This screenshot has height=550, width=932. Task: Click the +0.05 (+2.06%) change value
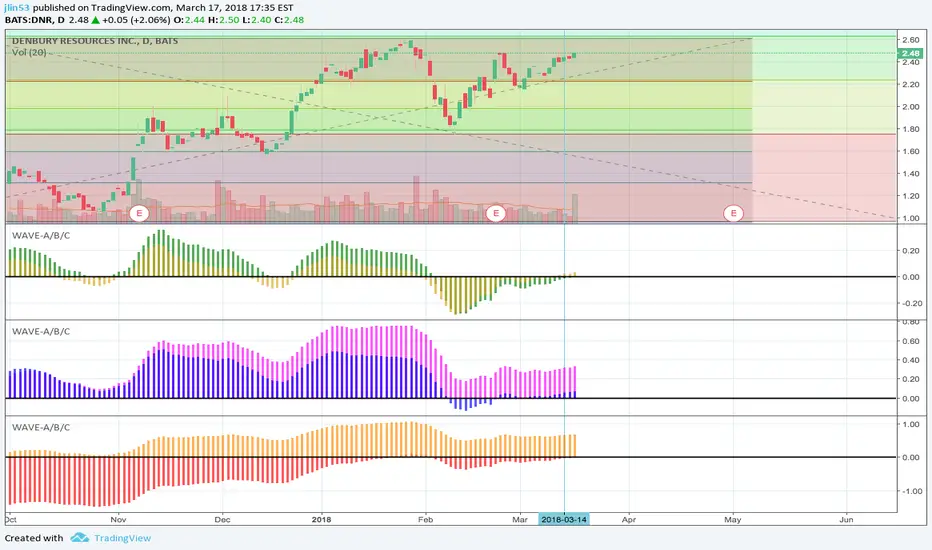click(x=137, y=20)
